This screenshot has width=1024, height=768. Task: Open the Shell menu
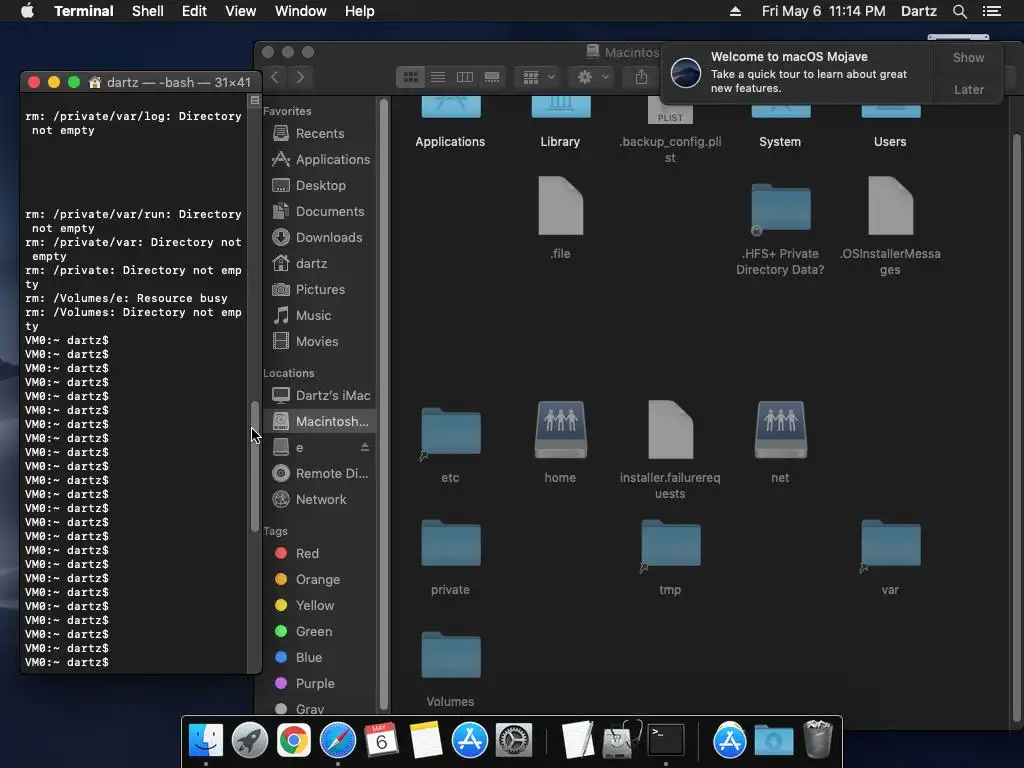(148, 11)
